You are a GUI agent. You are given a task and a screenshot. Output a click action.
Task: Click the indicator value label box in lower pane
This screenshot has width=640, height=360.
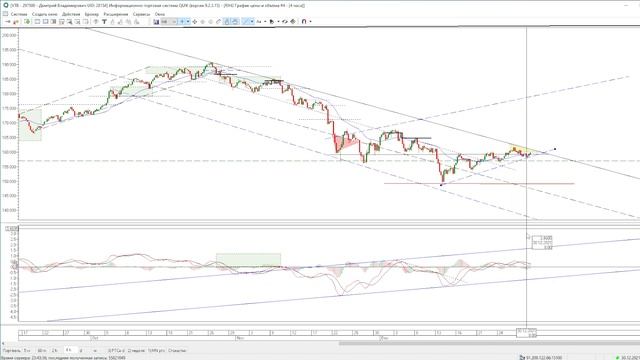point(542,242)
